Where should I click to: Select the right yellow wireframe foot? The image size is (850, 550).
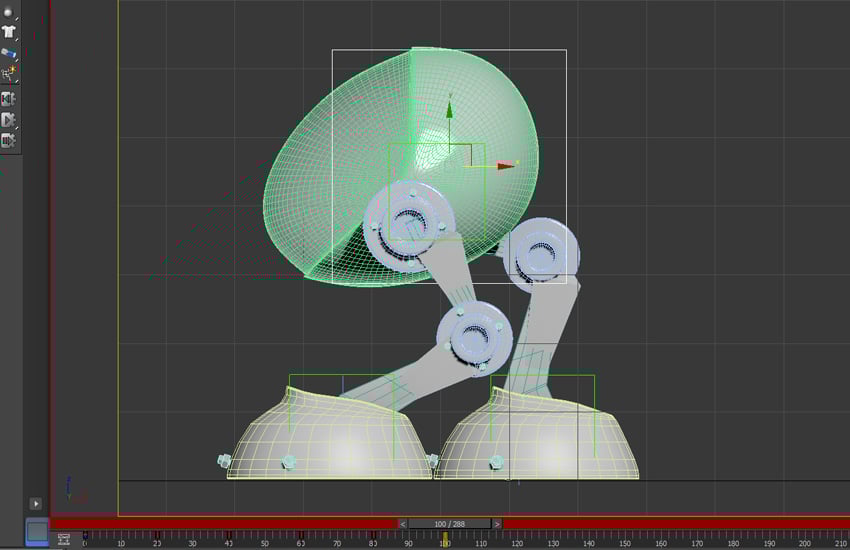[x=537, y=433]
